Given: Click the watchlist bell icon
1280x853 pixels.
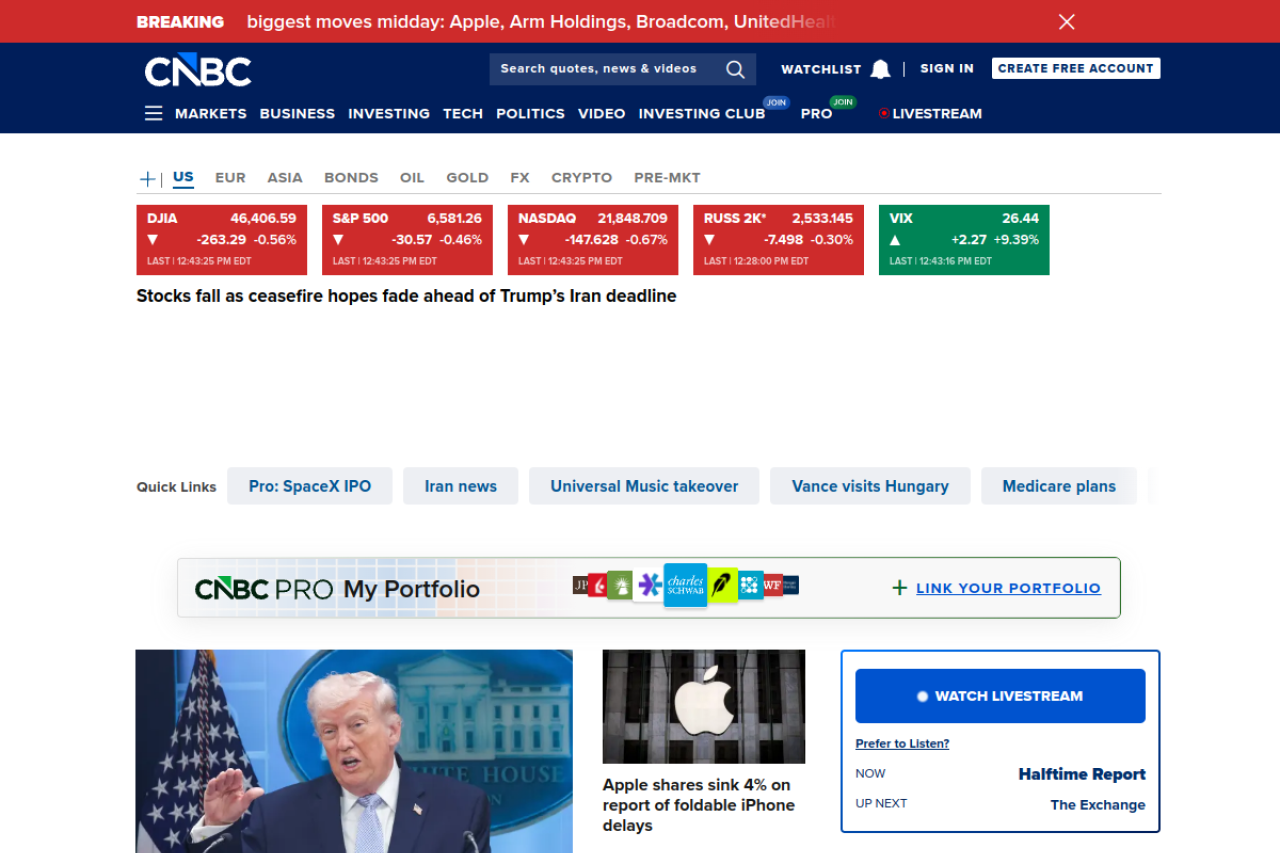Looking at the screenshot, I should pyautogui.click(x=880, y=69).
